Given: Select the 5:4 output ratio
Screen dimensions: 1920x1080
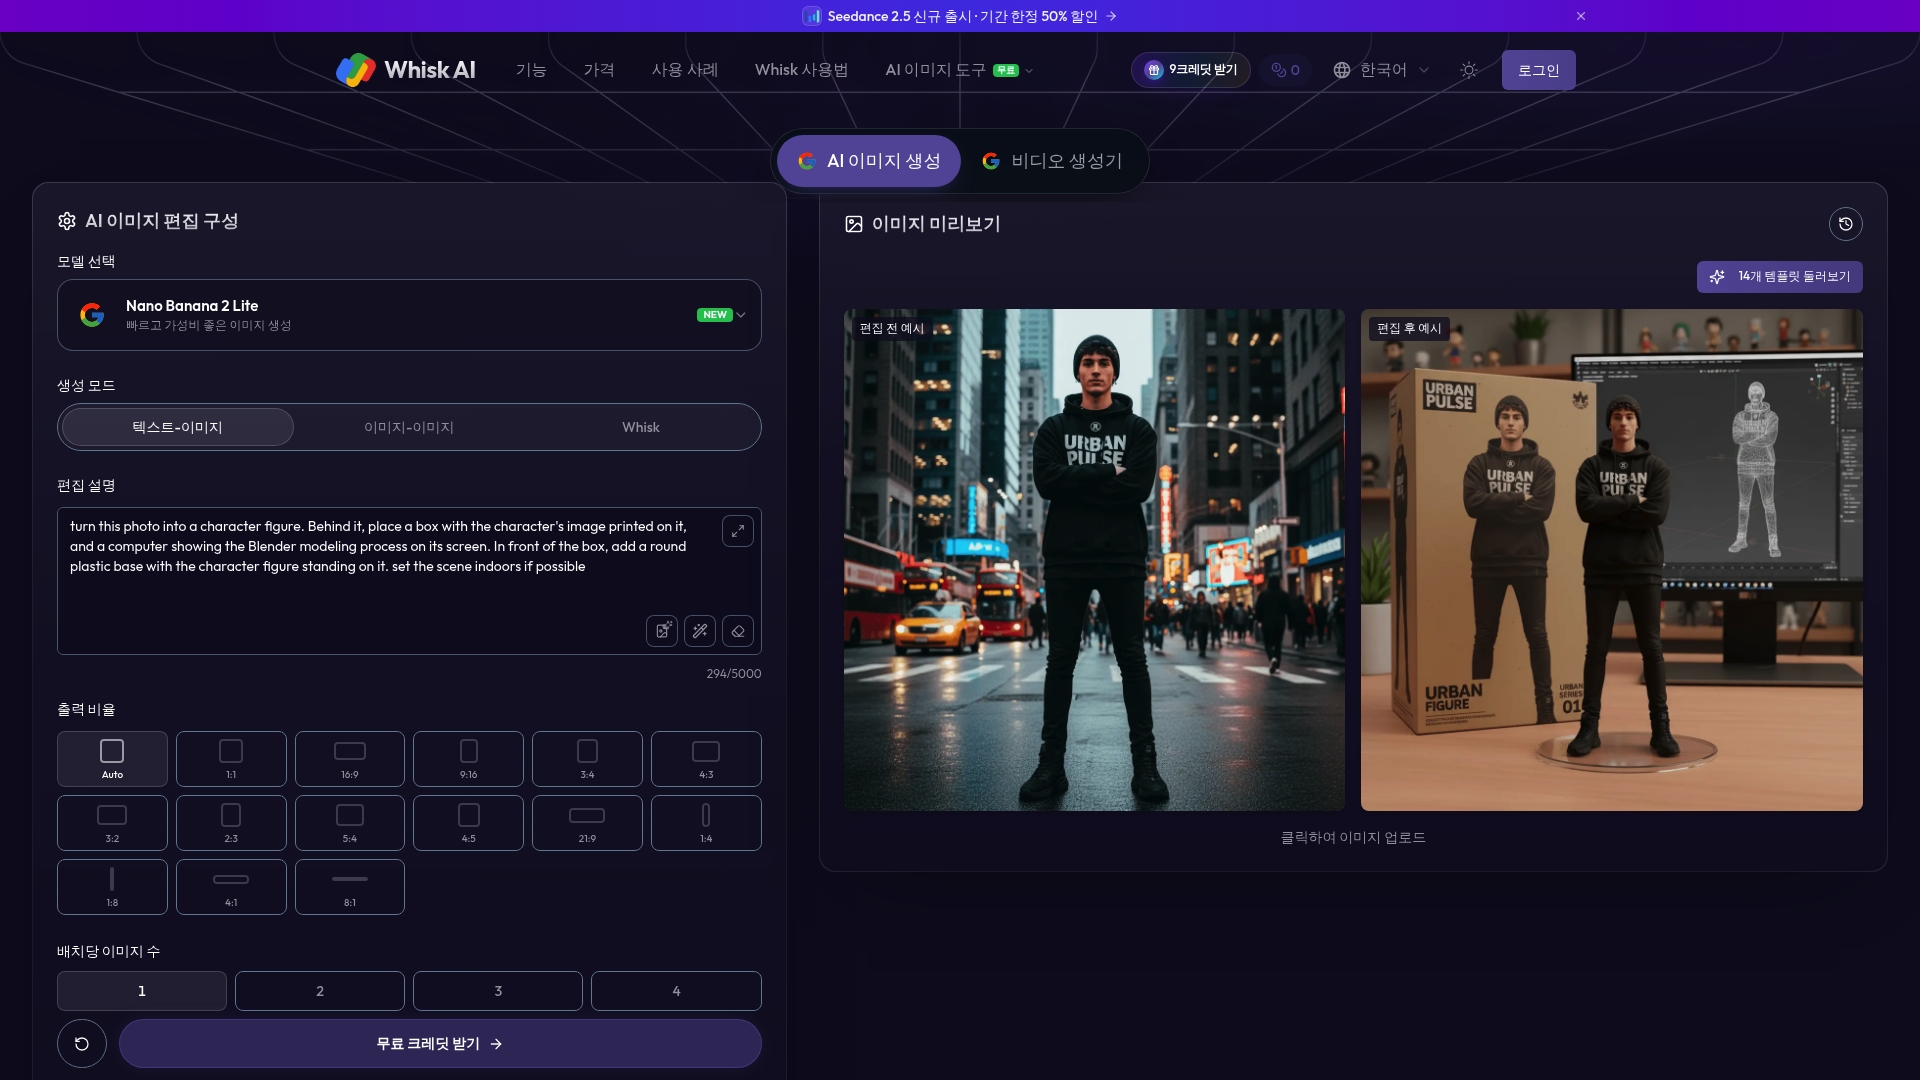Looking at the screenshot, I should (350, 823).
